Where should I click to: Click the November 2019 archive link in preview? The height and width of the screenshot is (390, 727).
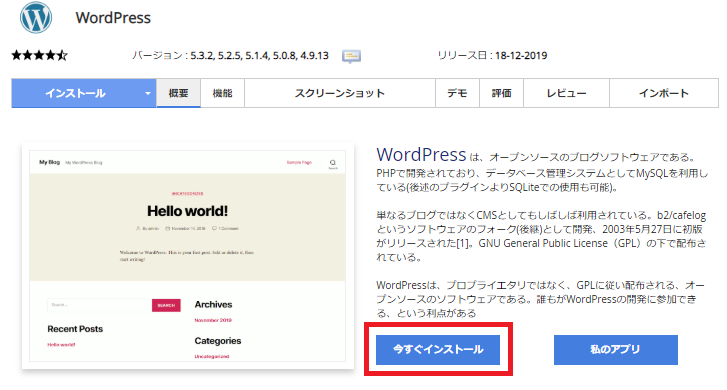(213, 320)
